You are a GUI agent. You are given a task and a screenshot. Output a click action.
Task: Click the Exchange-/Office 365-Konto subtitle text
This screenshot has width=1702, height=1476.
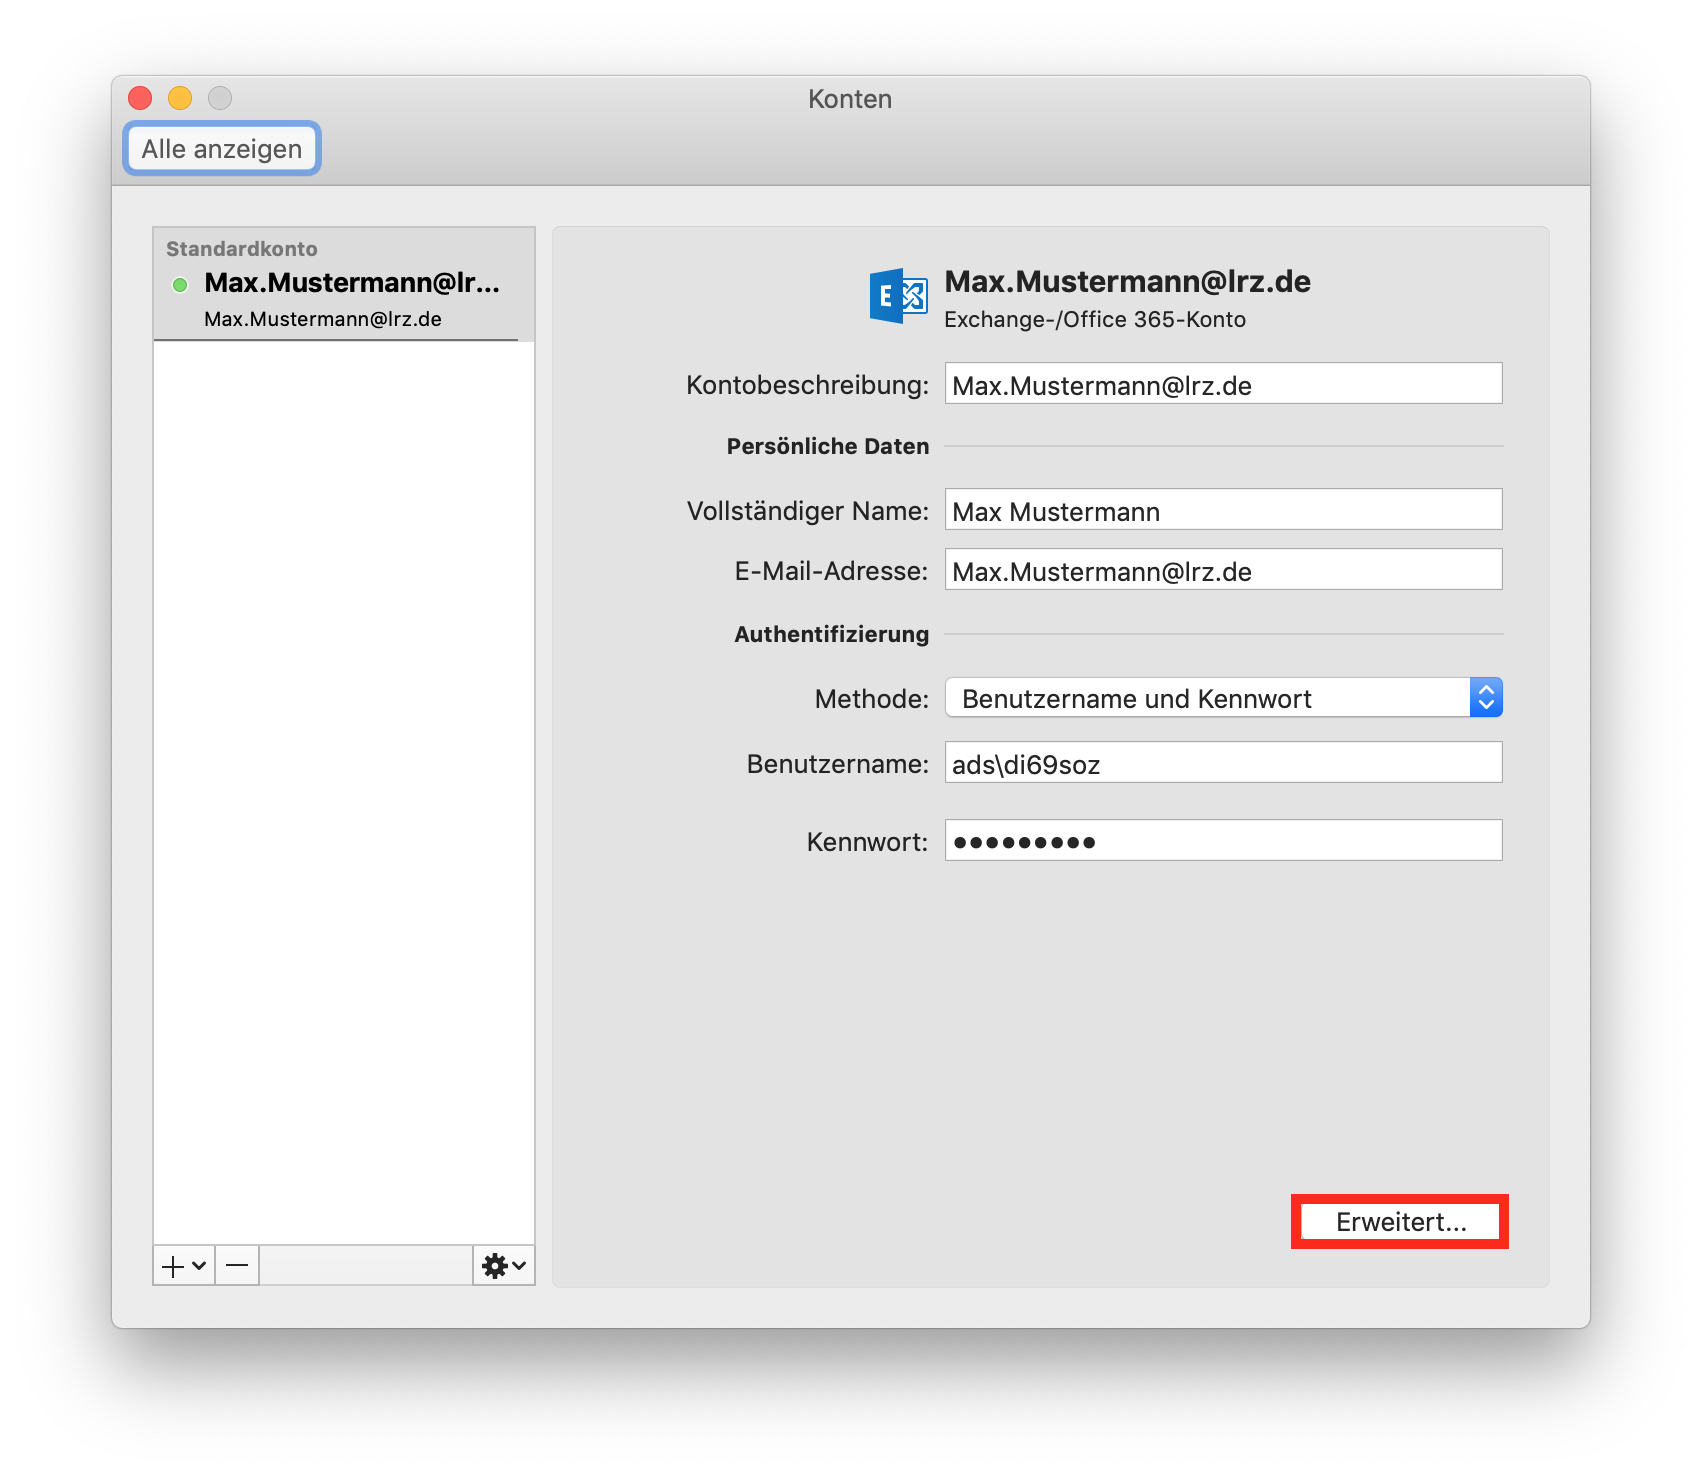tap(1095, 320)
